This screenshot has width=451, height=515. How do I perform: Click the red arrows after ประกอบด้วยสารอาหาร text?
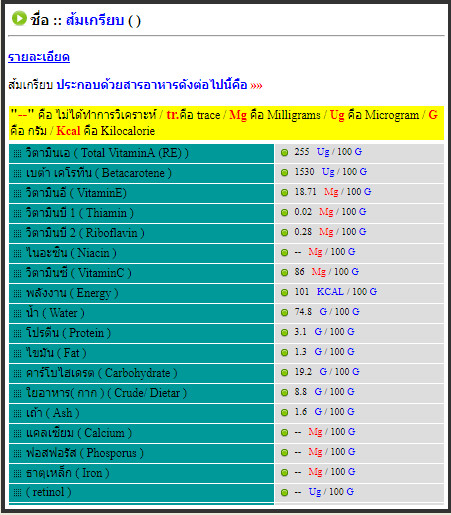click(x=256, y=86)
